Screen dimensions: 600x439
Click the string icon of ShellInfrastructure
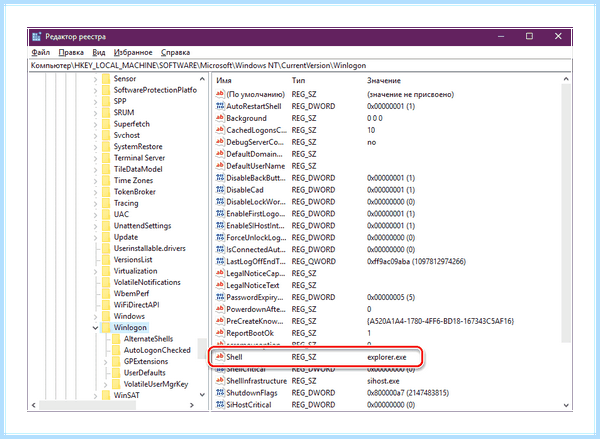coord(220,381)
